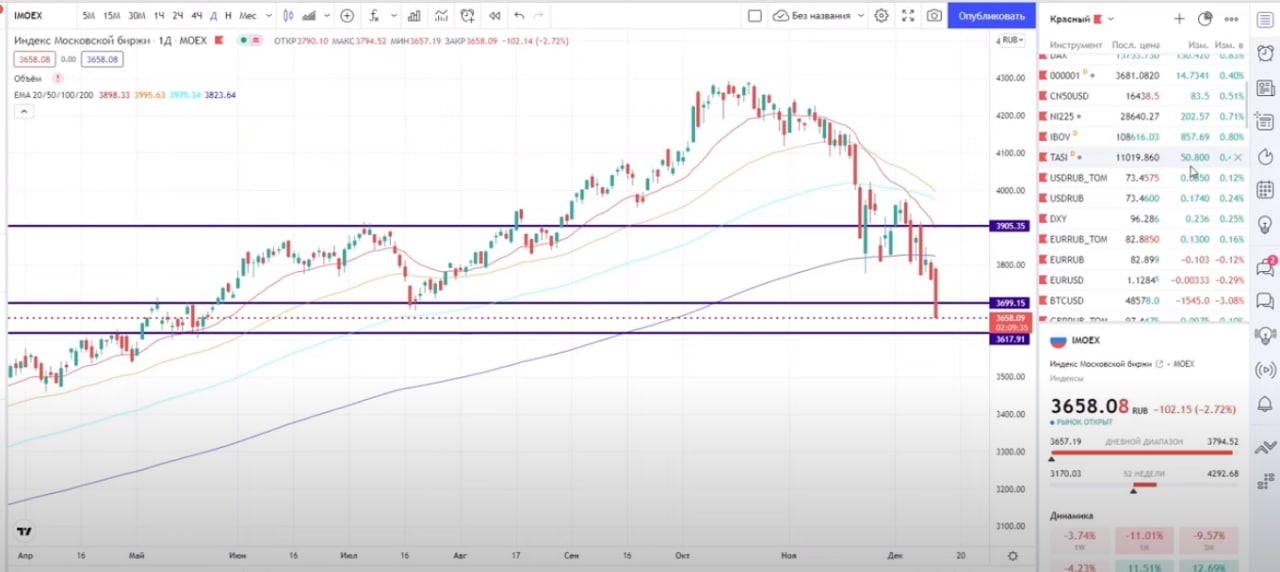This screenshot has height=572, width=1280.
Task: Select the 15M timeframe
Action: point(112,16)
